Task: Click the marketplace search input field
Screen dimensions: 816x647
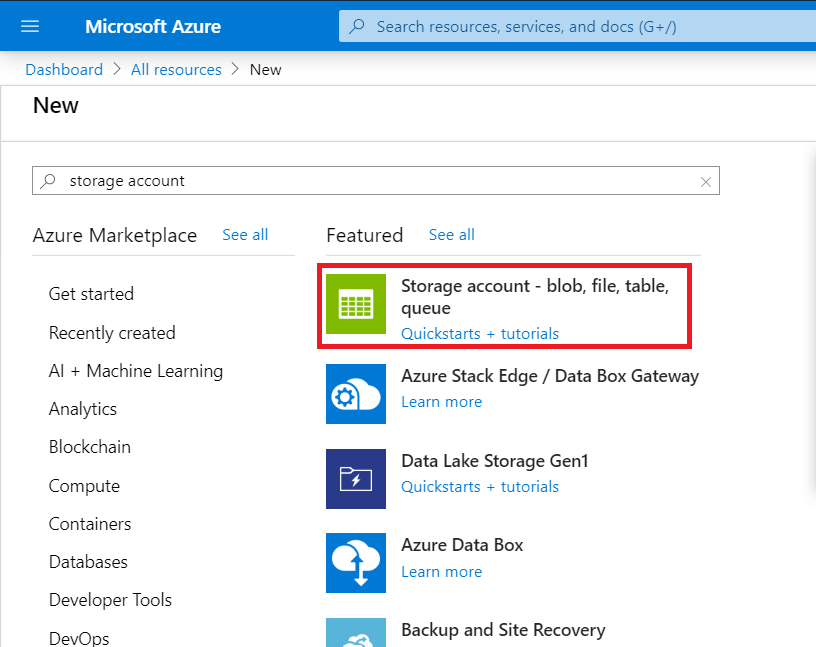Action: point(300,181)
